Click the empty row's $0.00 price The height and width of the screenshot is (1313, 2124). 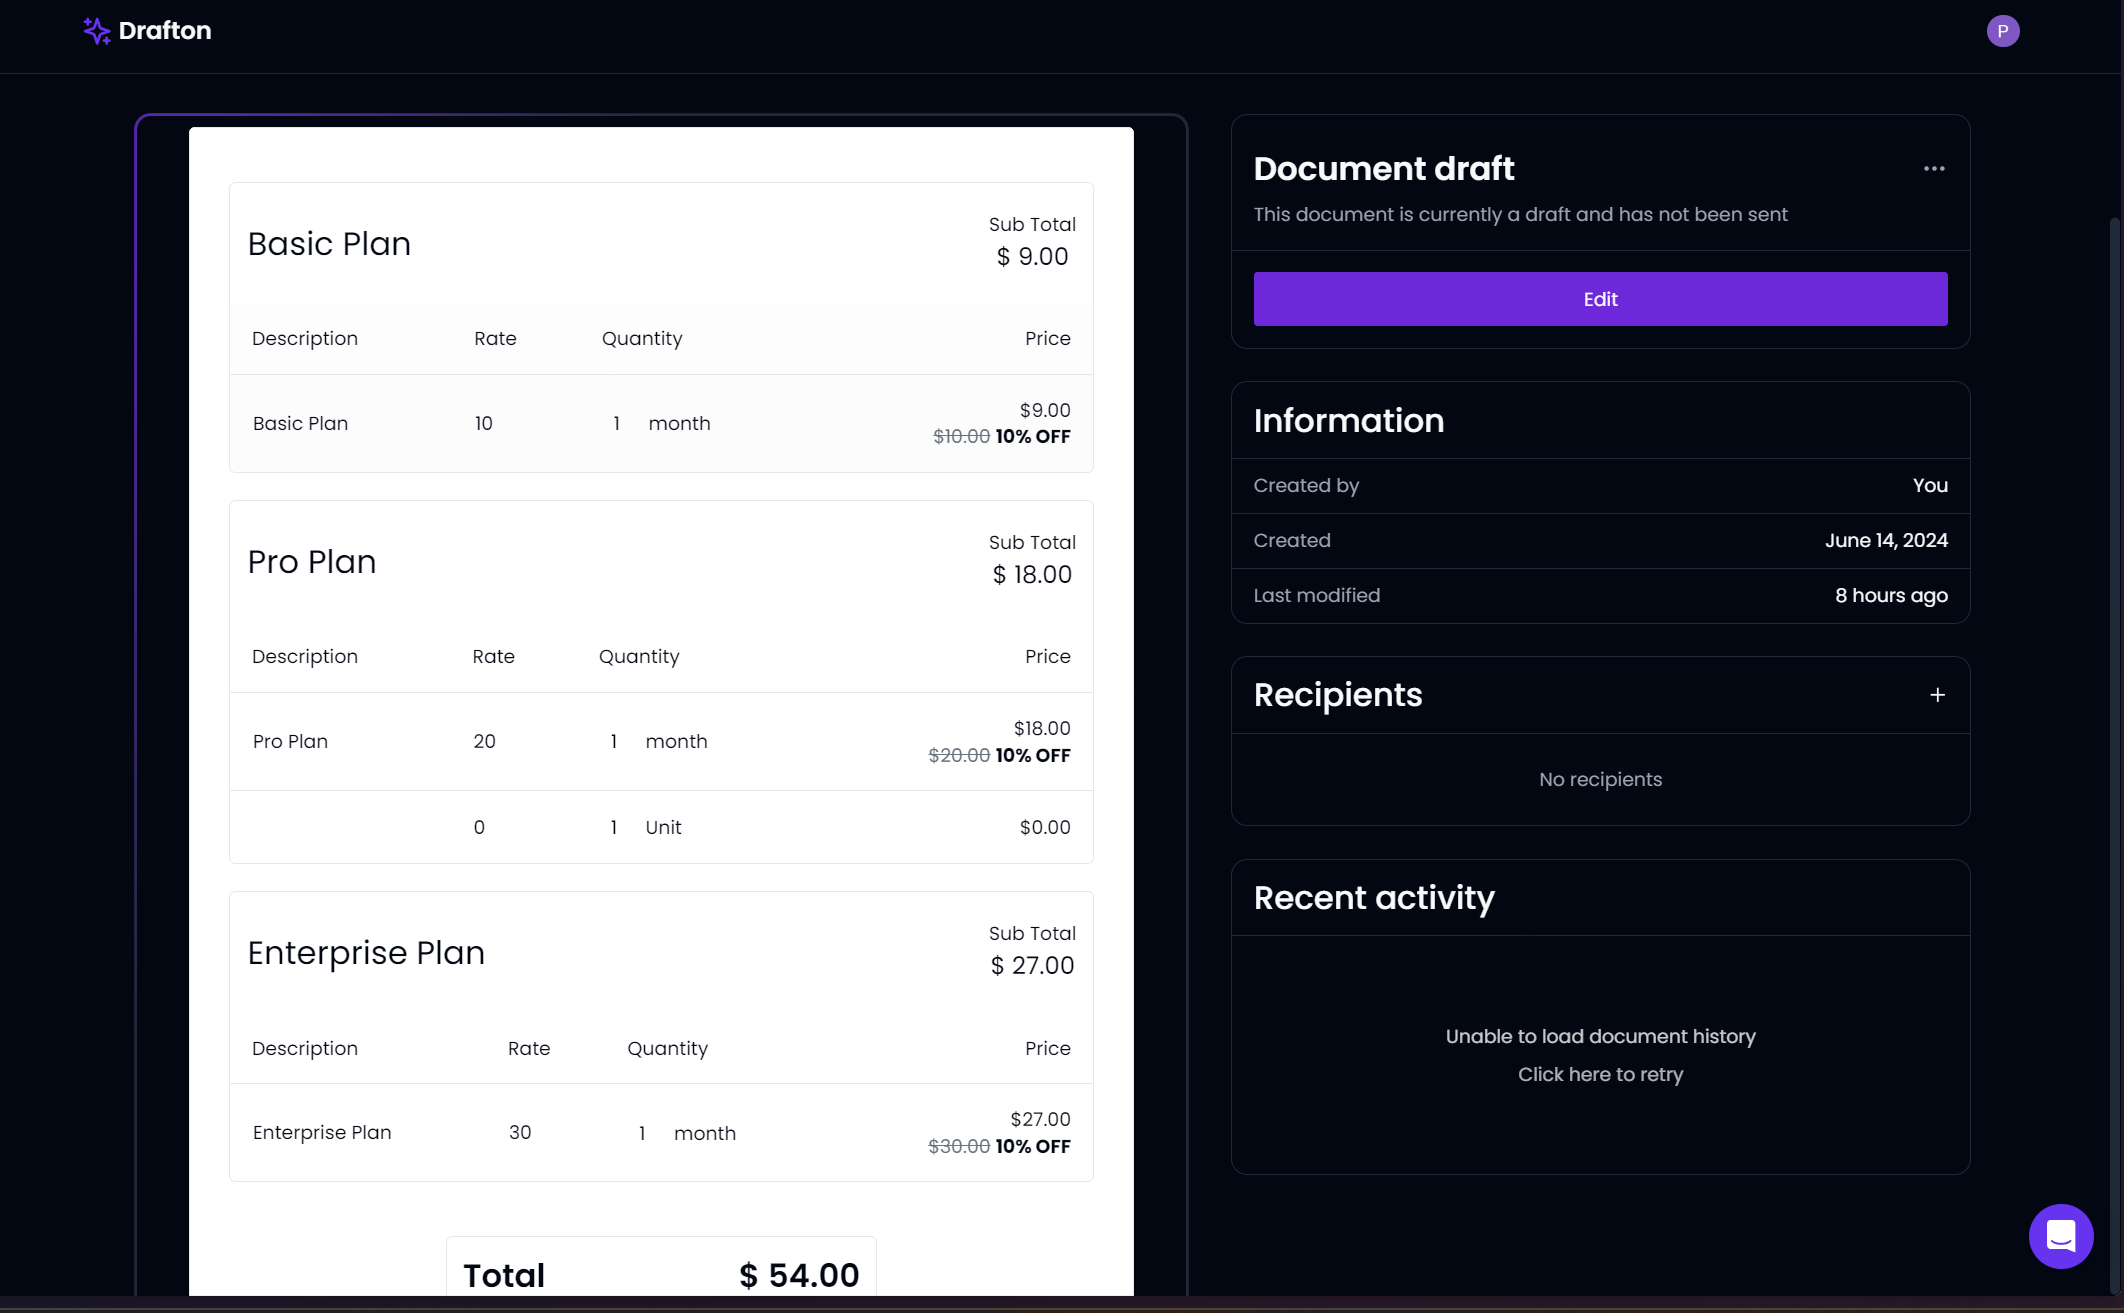(x=1044, y=827)
